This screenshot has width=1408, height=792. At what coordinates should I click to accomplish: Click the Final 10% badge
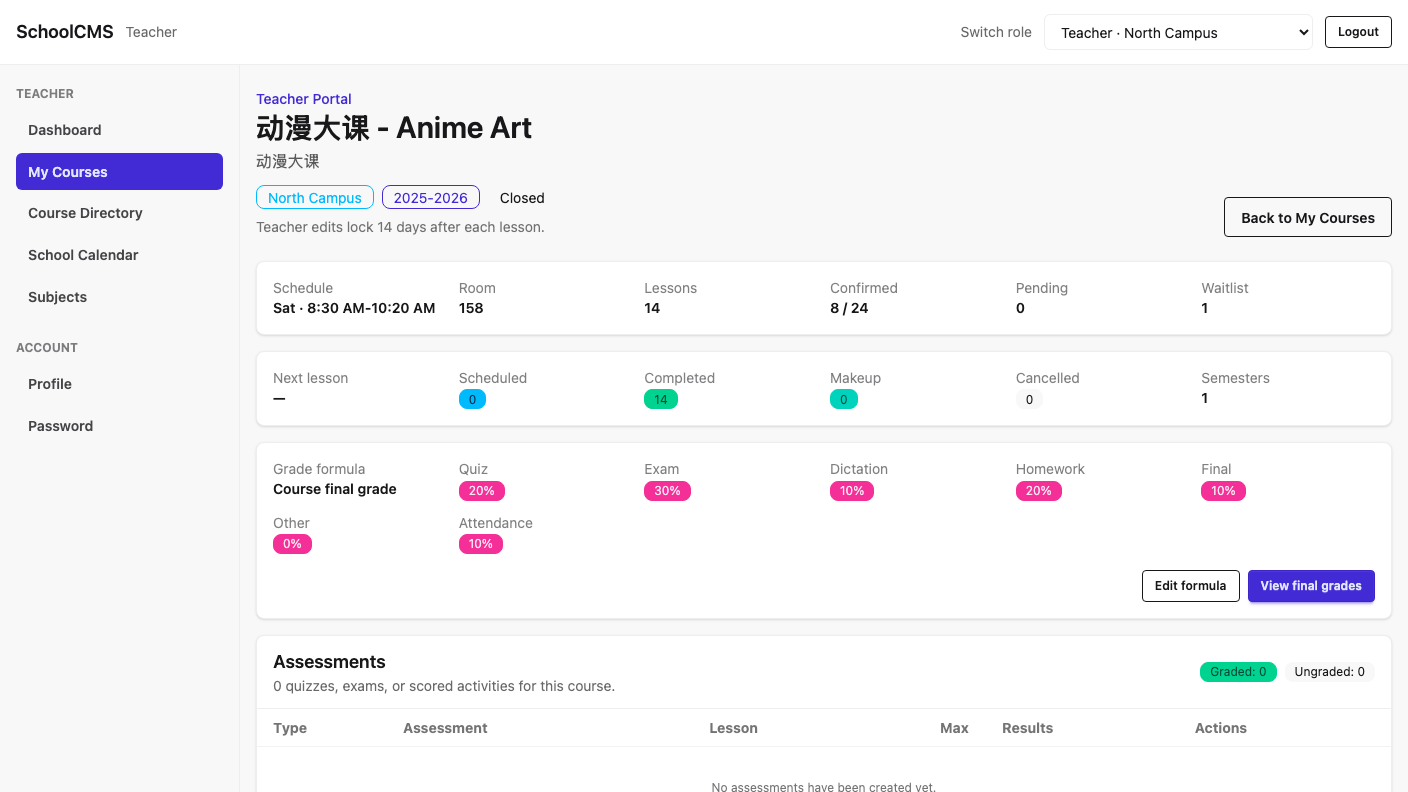(1223, 491)
